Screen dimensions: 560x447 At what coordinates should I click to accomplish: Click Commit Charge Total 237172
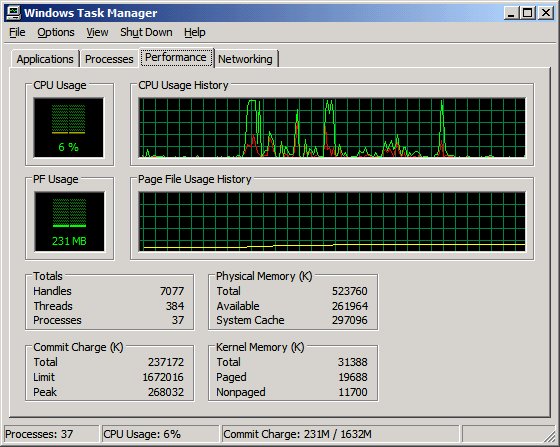click(166, 362)
